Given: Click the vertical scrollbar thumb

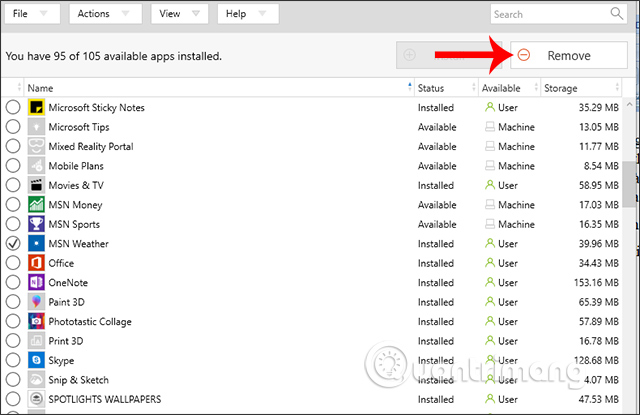Looking at the screenshot, I should click(629, 184).
